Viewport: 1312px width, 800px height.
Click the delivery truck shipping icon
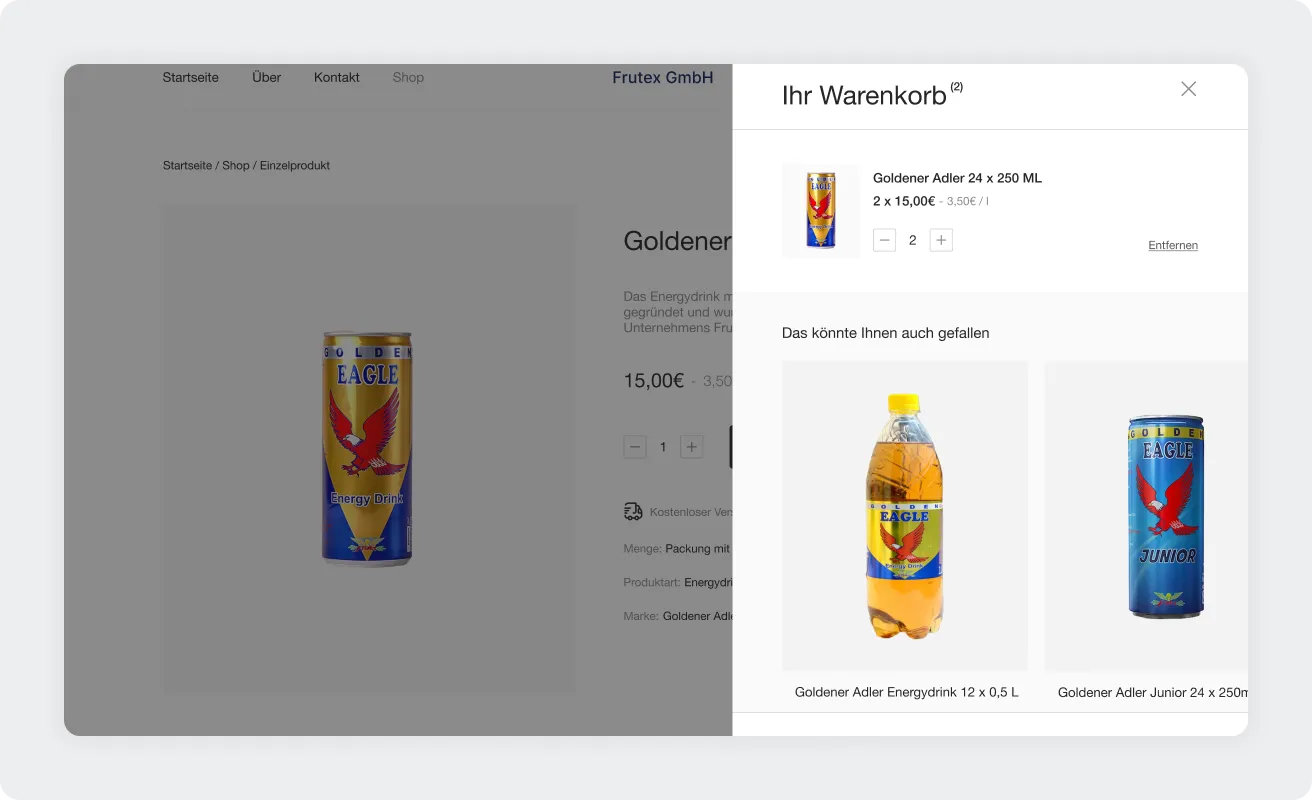coord(633,512)
